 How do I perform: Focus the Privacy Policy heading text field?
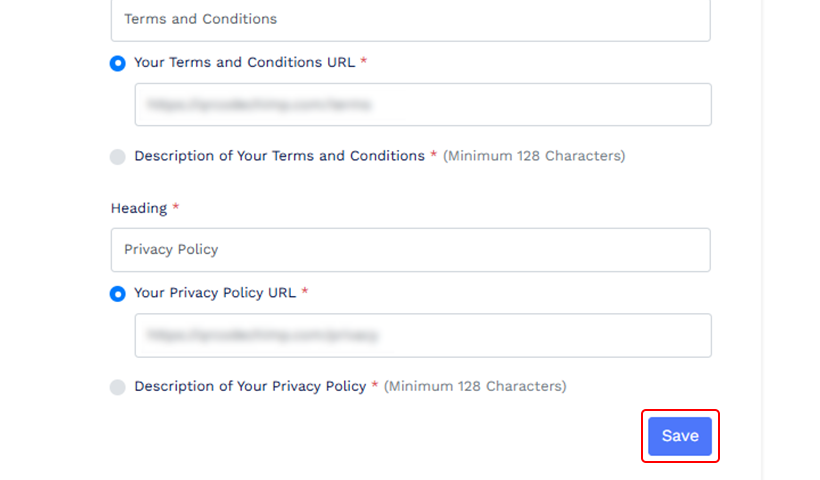(411, 250)
